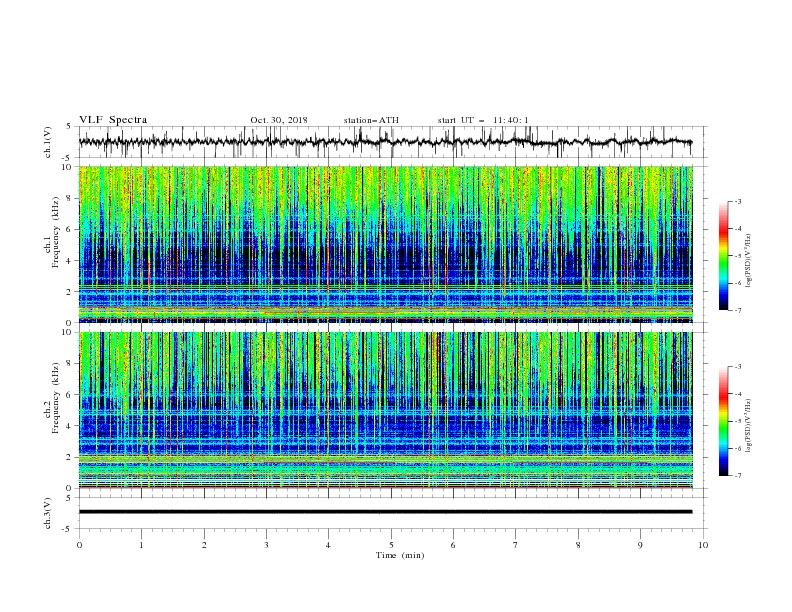Click the "VLF Spectra" plot title
The image size is (792, 612).
coord(113,120)
